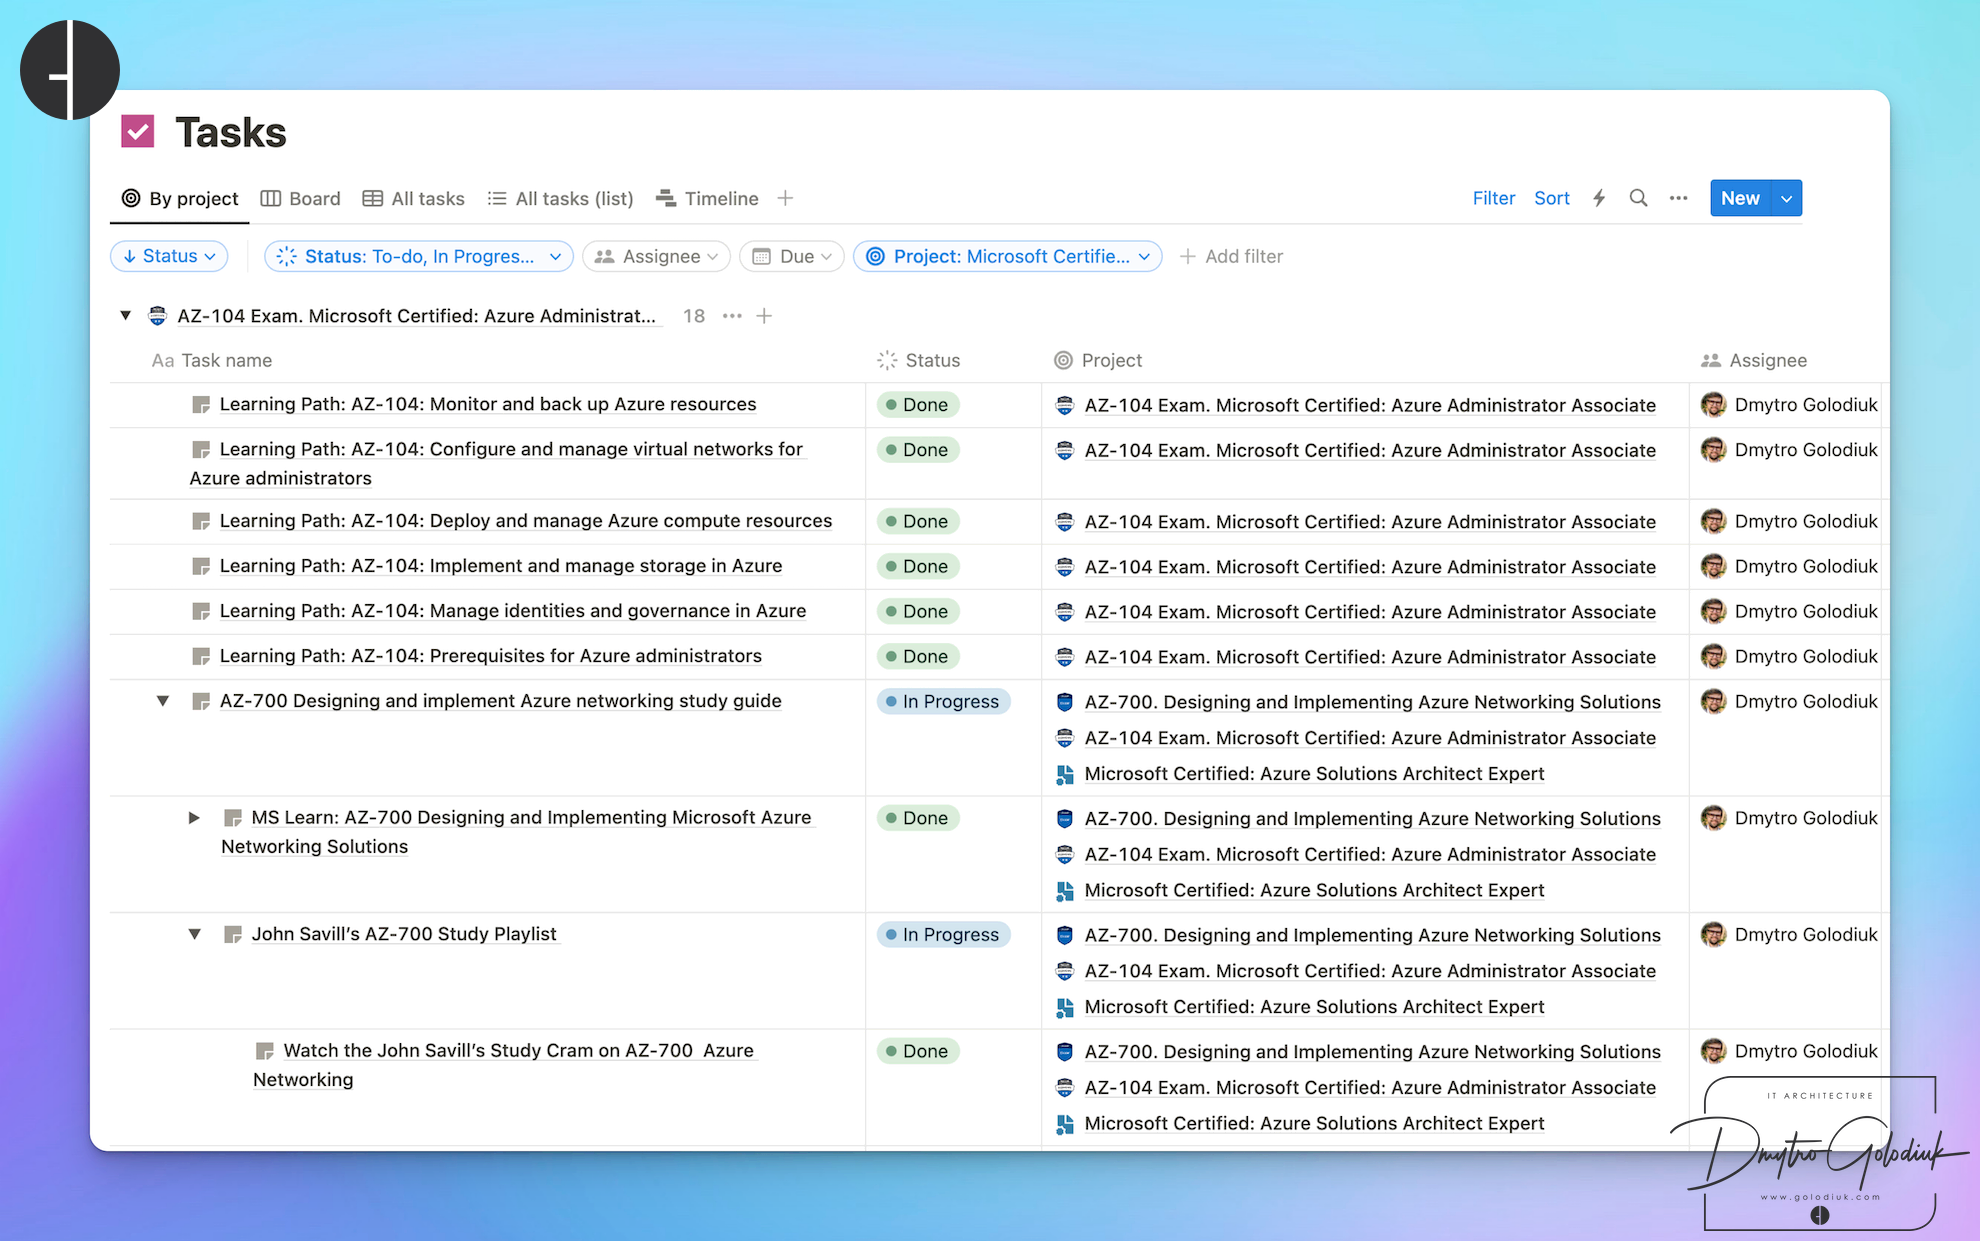Click the Tasks page title
The height and width of the screenshot is (1241, 1980).
click(x=231, y=132)
